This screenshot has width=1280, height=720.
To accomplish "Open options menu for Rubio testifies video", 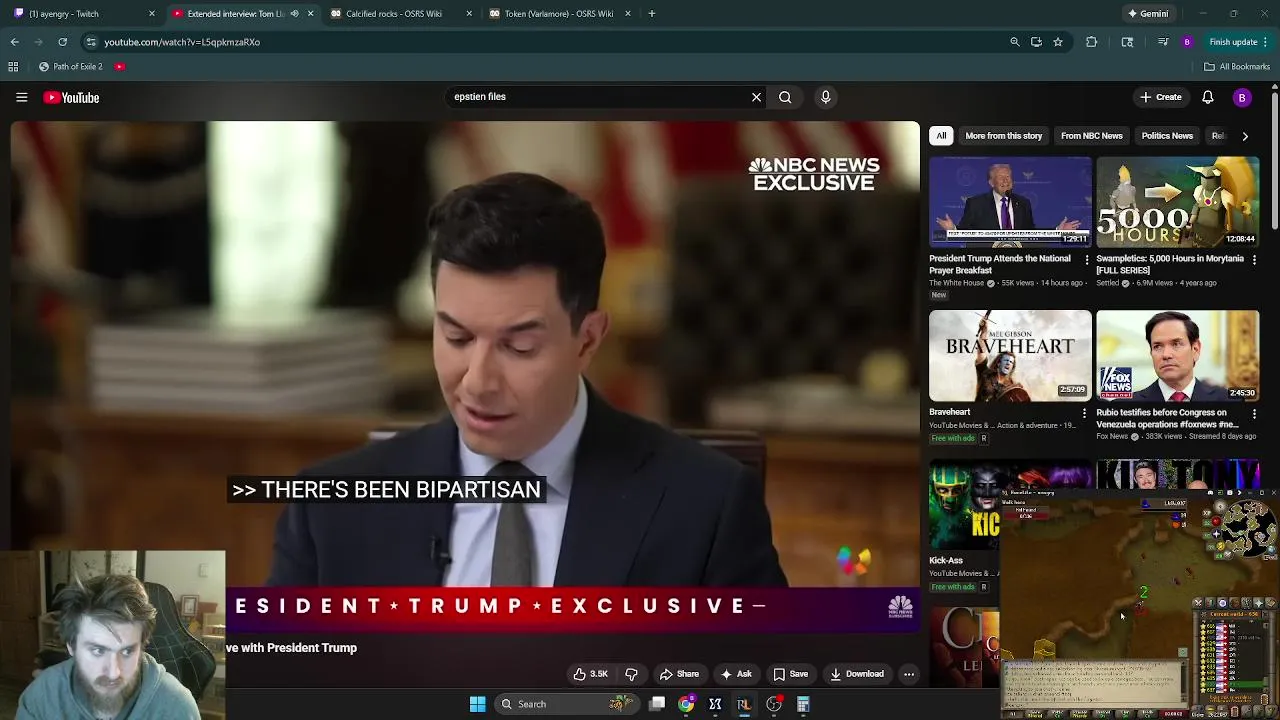I will [1254, 413].
